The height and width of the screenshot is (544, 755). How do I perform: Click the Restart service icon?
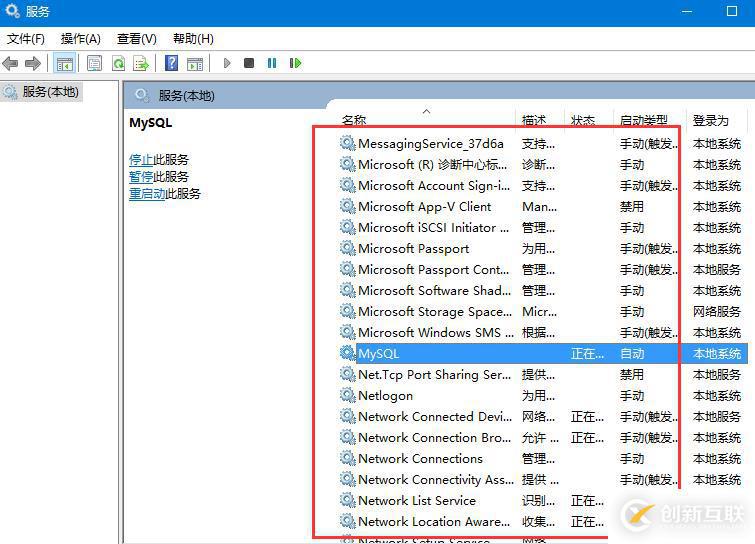(295, 63)
